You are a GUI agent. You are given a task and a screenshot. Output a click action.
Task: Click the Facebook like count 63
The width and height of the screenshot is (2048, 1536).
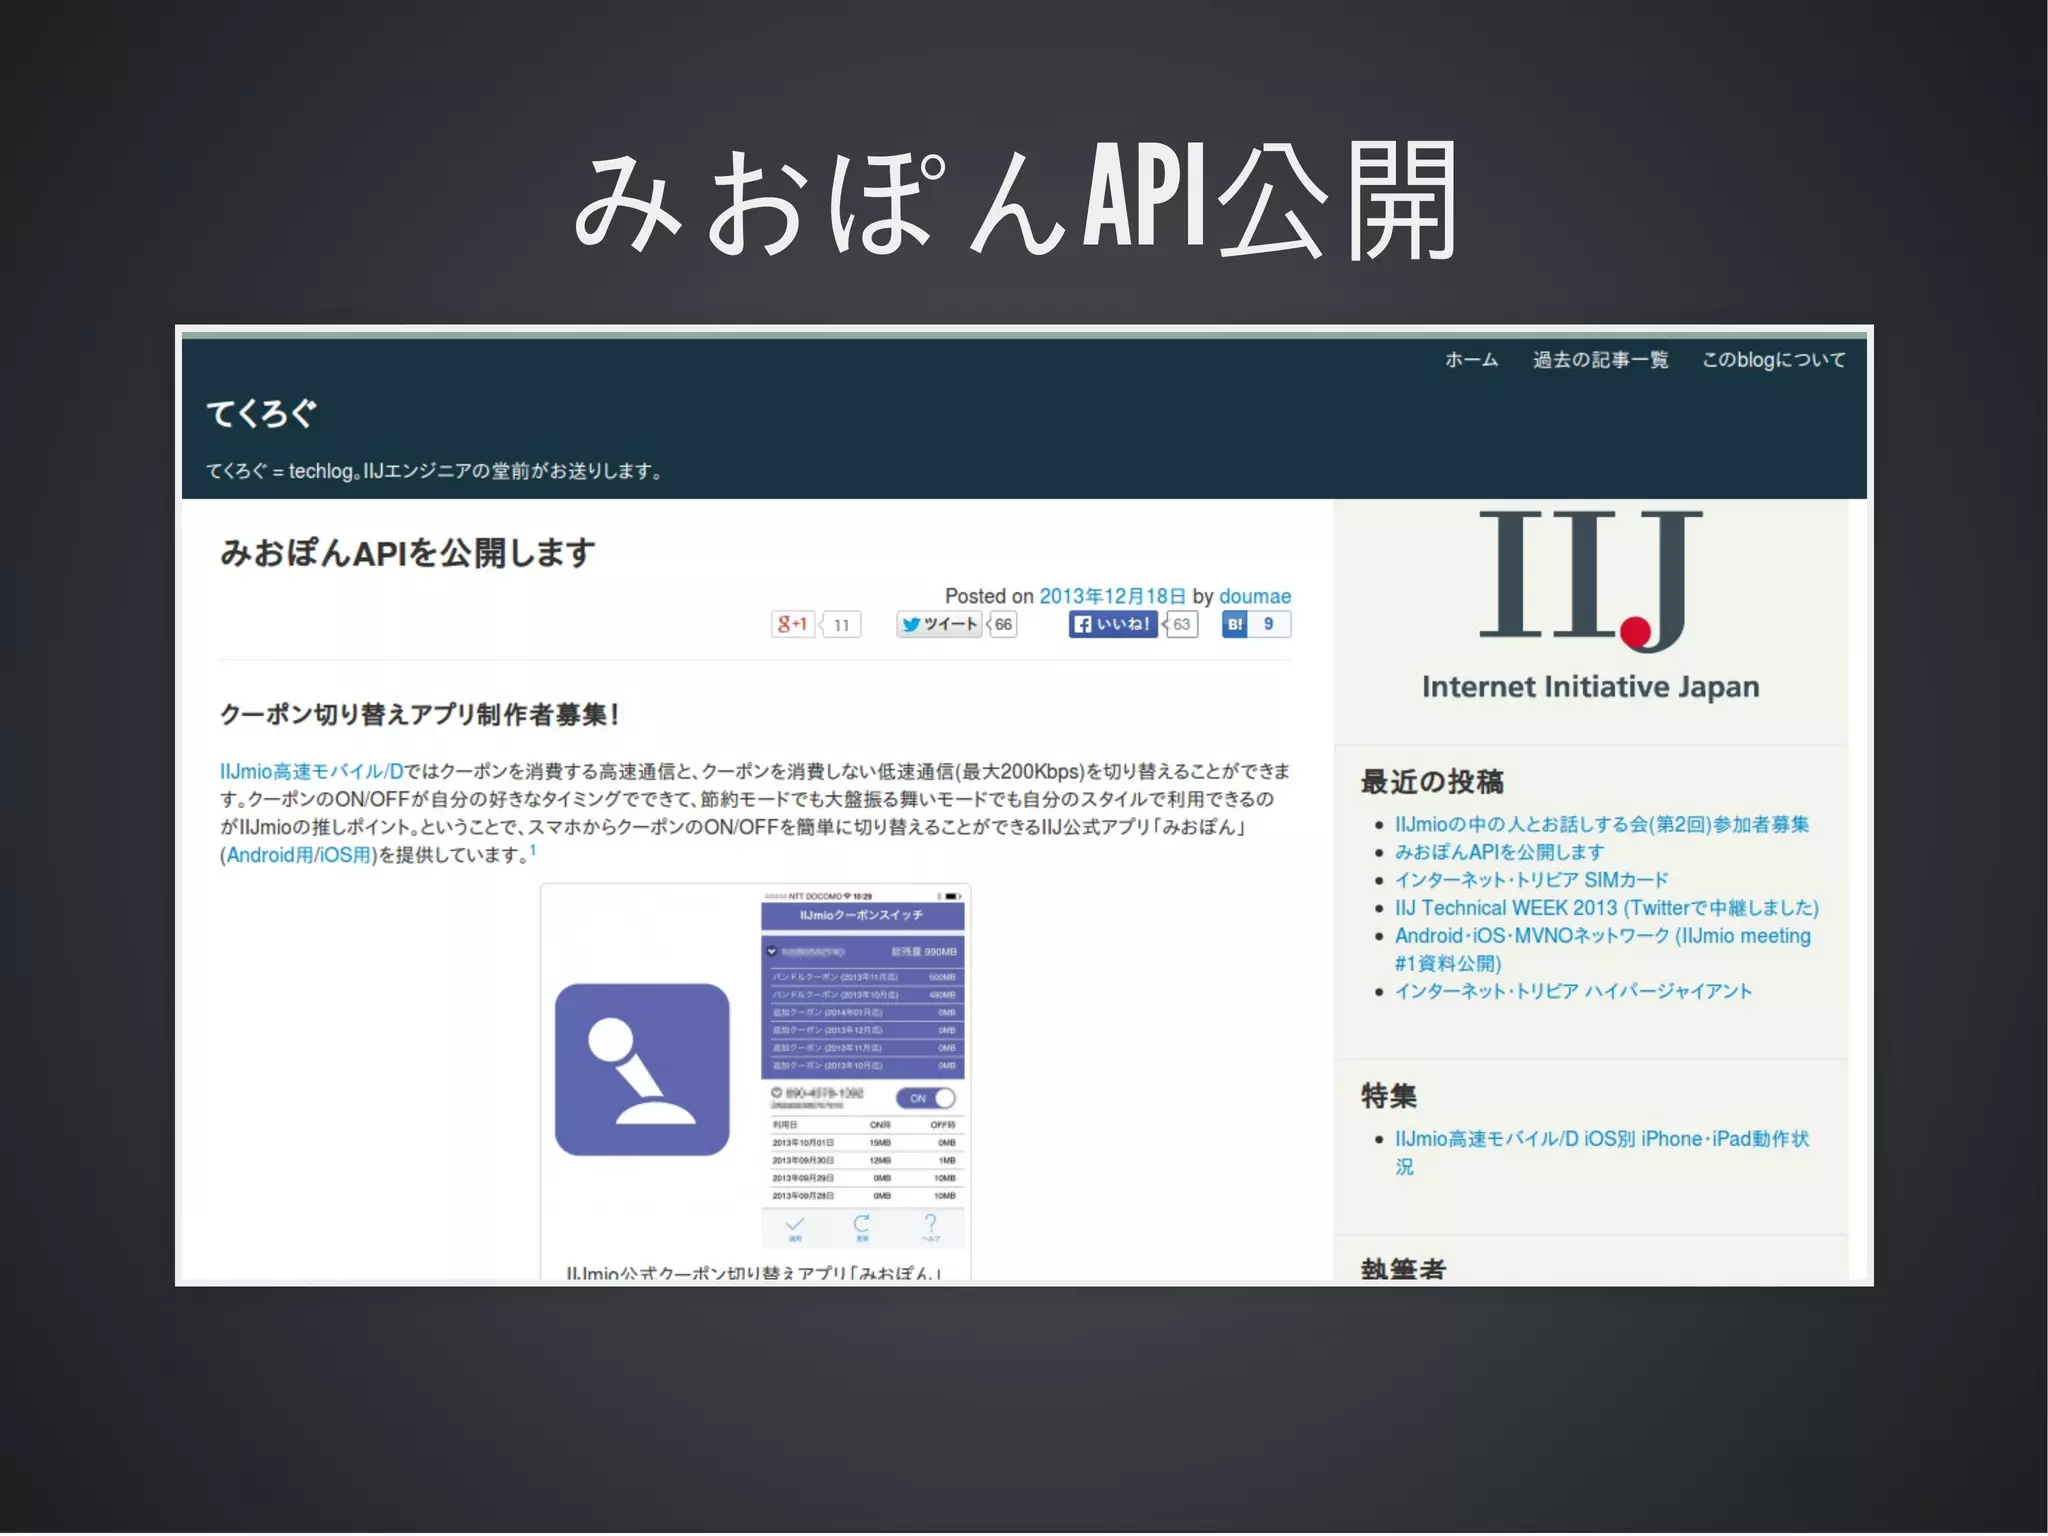pyautogui.click(x=1181, y=624)
